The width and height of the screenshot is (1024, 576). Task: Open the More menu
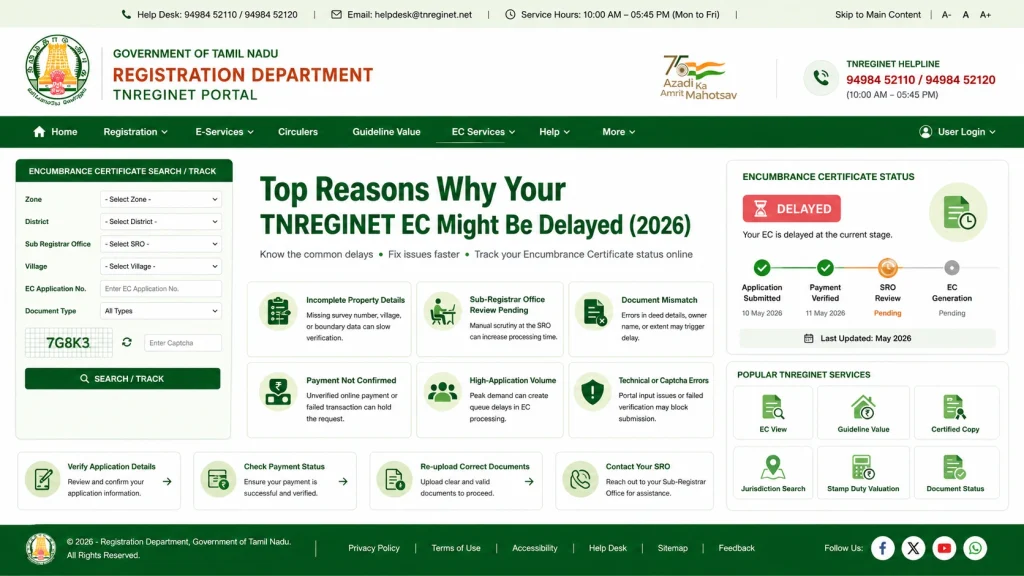coord(618,132)
